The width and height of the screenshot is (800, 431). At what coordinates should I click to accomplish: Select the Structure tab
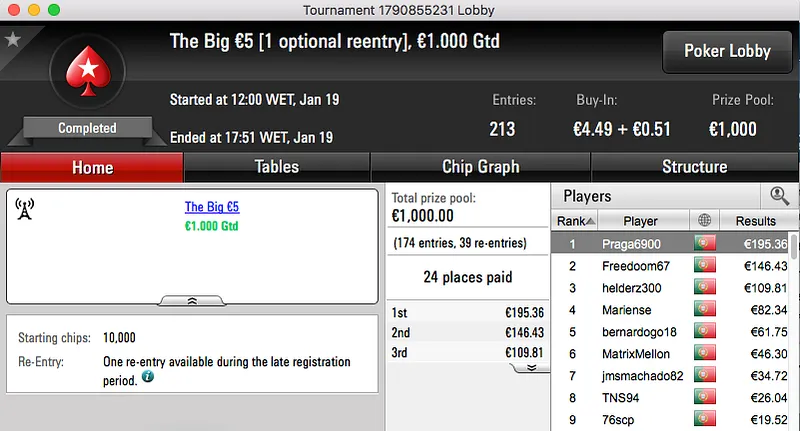click(694, 167)
